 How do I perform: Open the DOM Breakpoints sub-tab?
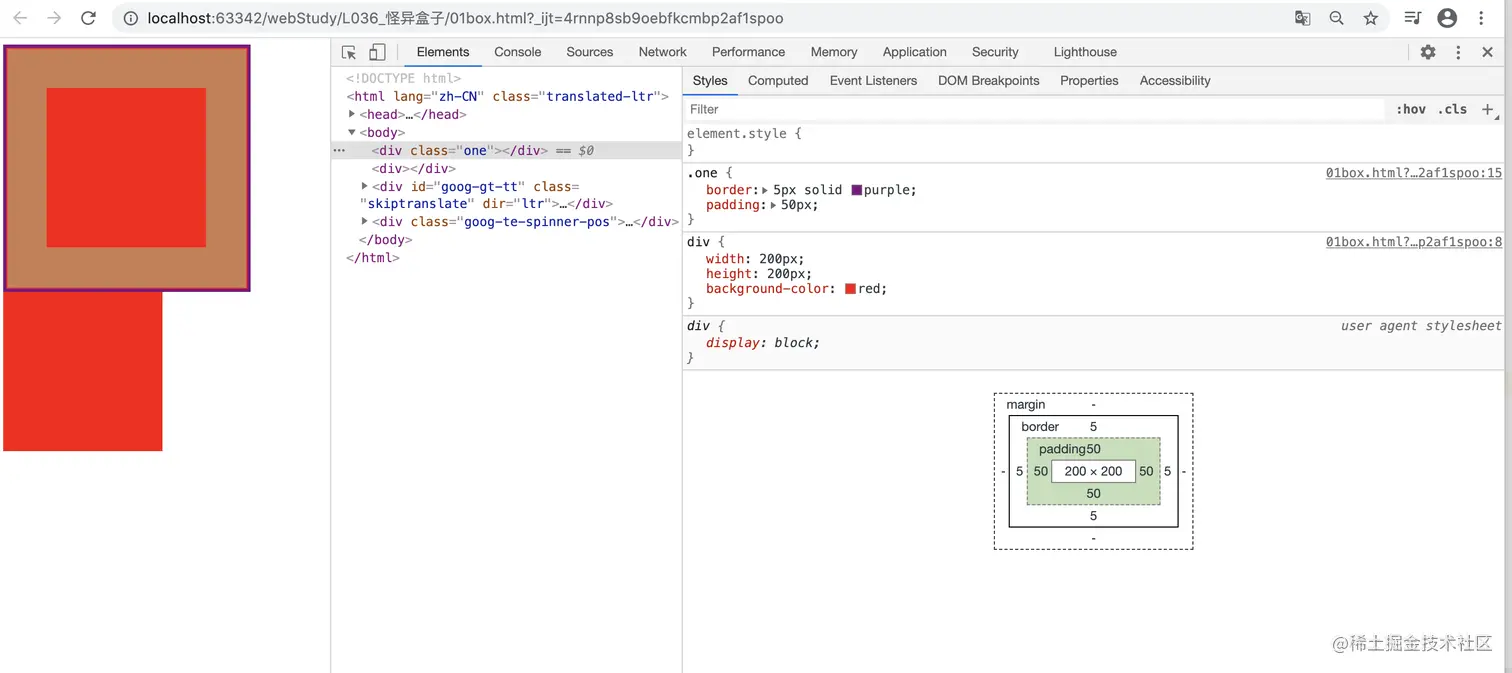point(988,81)
